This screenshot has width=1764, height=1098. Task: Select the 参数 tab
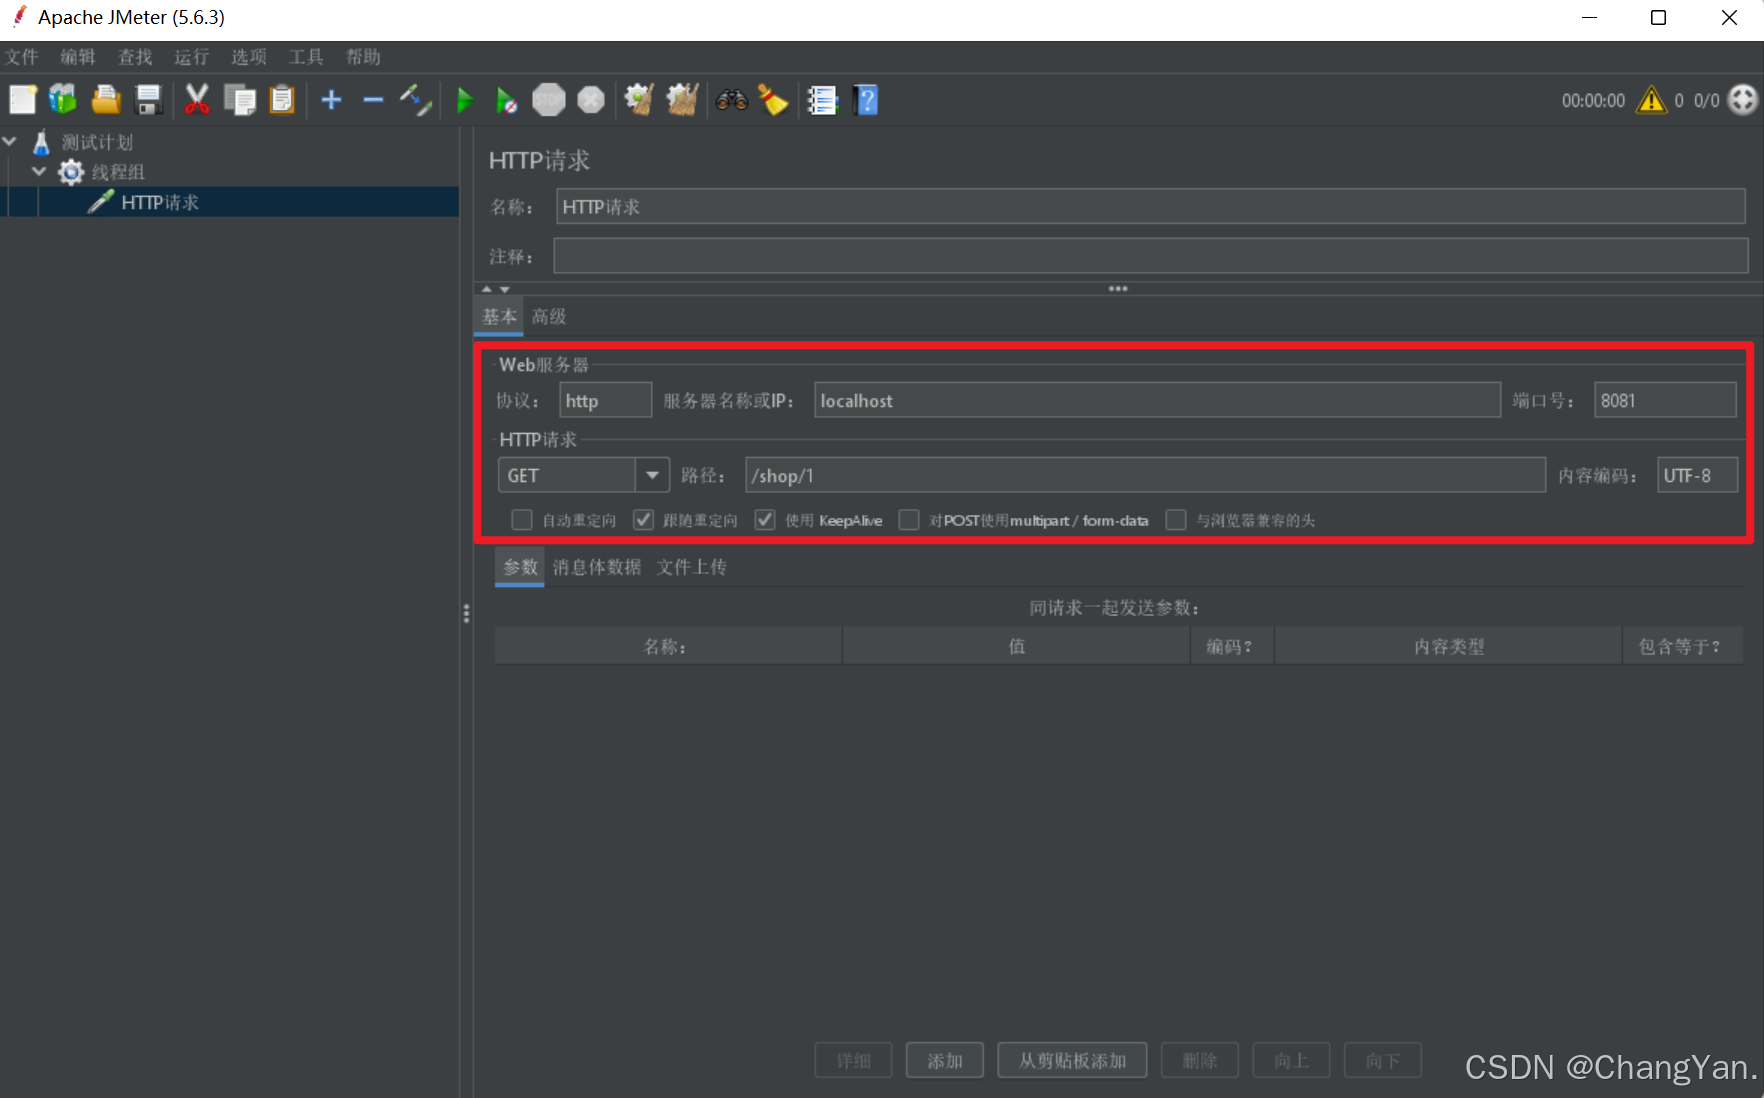point(520,567)
